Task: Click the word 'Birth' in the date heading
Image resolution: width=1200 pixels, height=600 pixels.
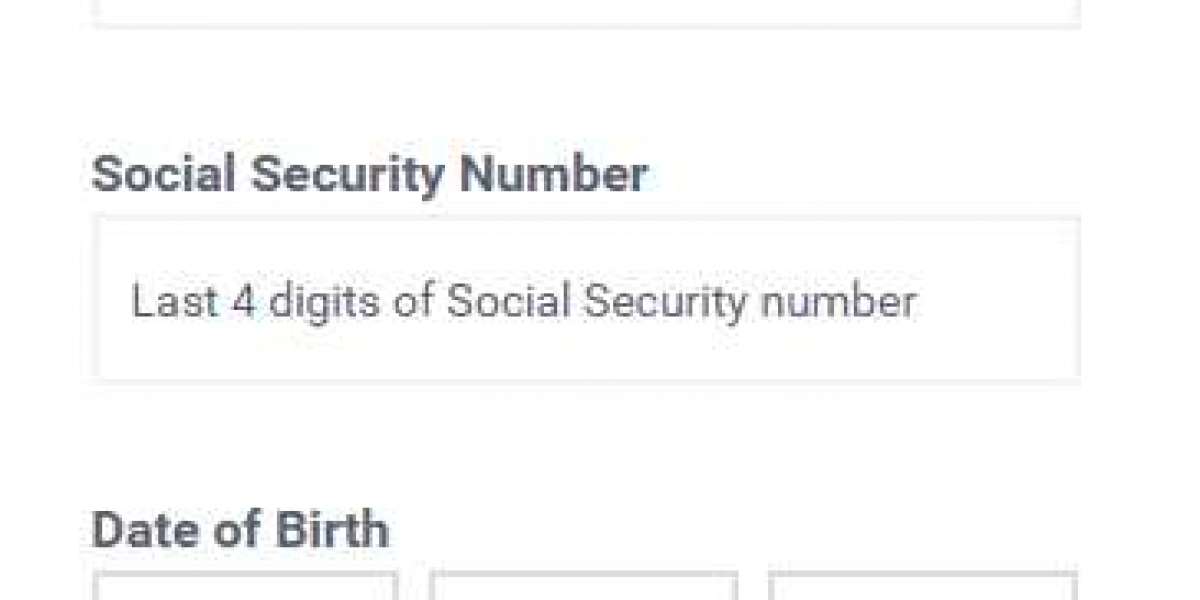Action: pyautogui.click(x=331, y=528)
